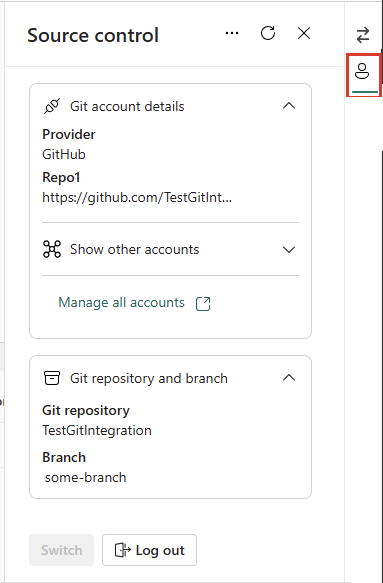Click the some-branch branch name
Image resolution: width=383 pixels, height=583 pixels.
(86, 477)
